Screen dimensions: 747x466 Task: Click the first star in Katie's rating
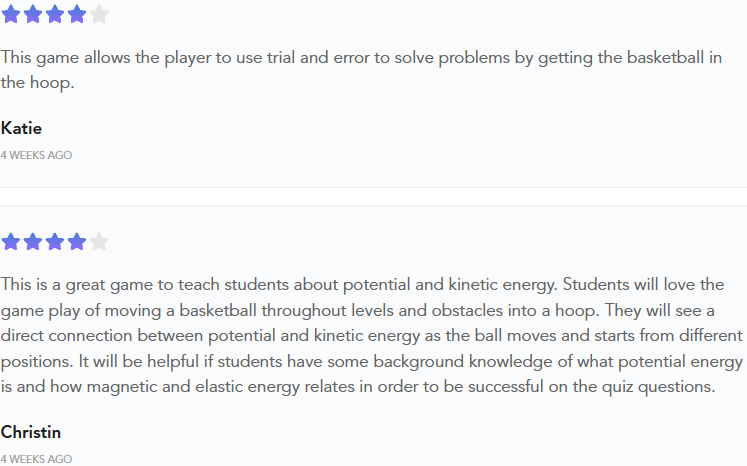point(11,14)
